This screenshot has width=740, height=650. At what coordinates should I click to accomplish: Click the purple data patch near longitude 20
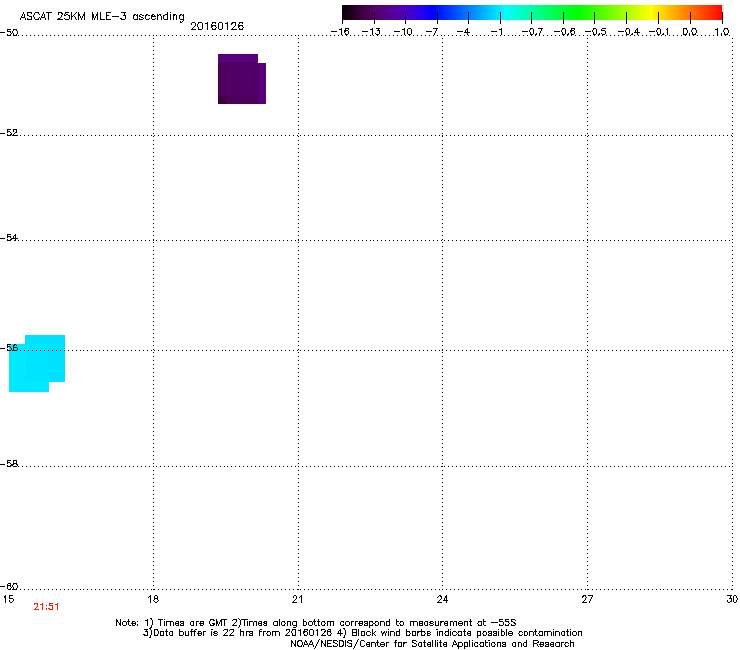click(242, 79)
